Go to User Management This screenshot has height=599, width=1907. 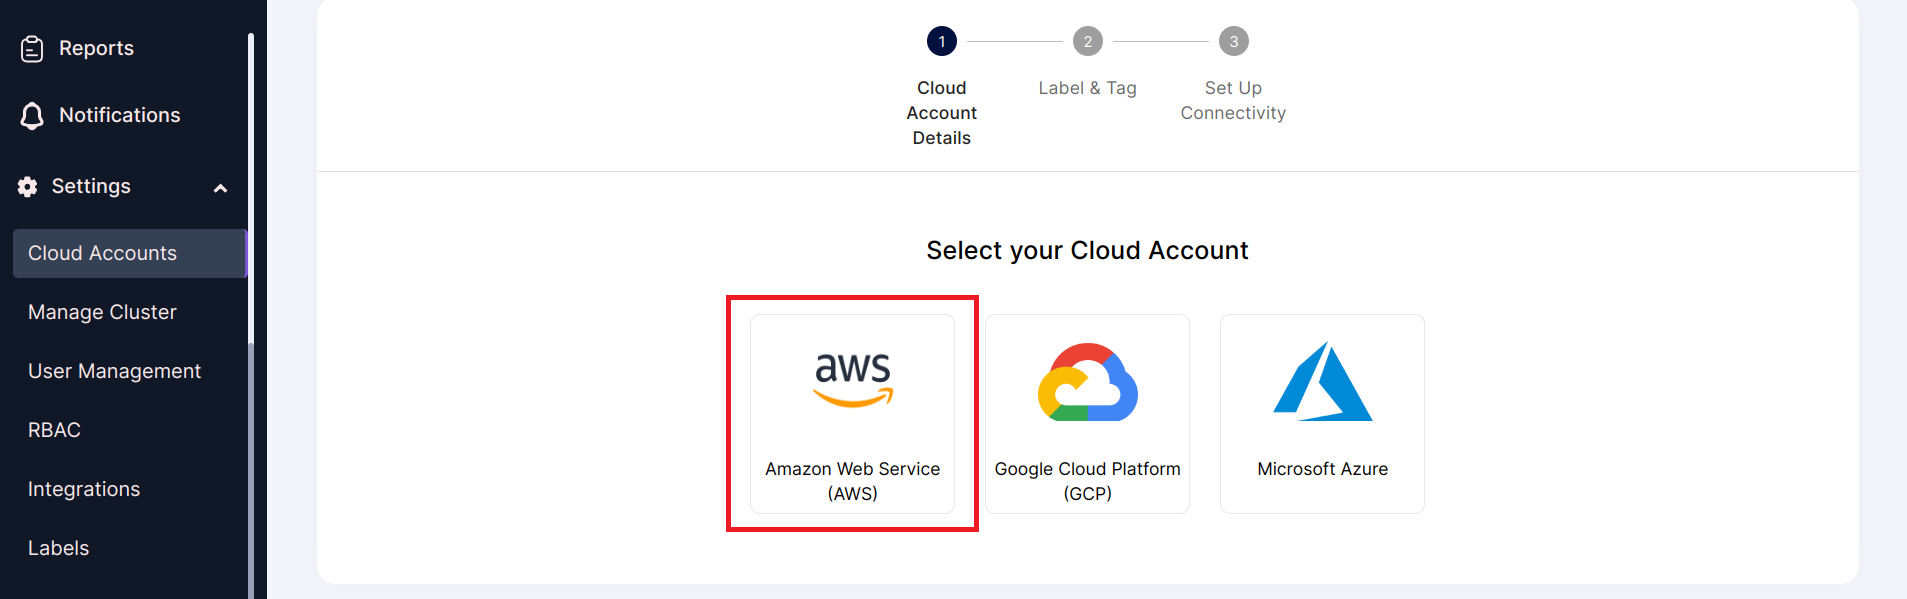click(x=114, y=371)
